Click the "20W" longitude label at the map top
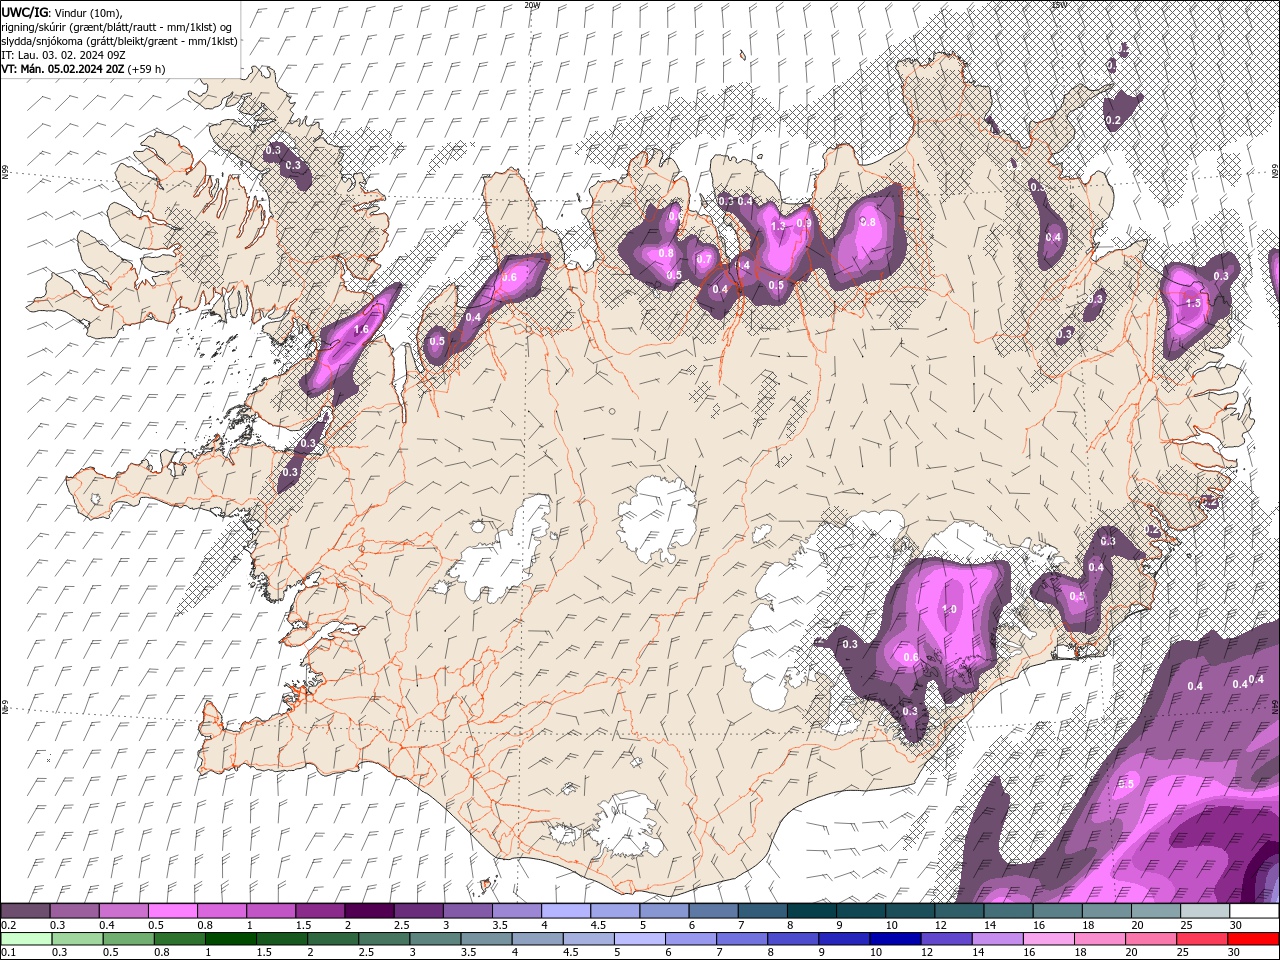Image resolution: width=1280 pixels, height=960 pixels. point(532,5)
